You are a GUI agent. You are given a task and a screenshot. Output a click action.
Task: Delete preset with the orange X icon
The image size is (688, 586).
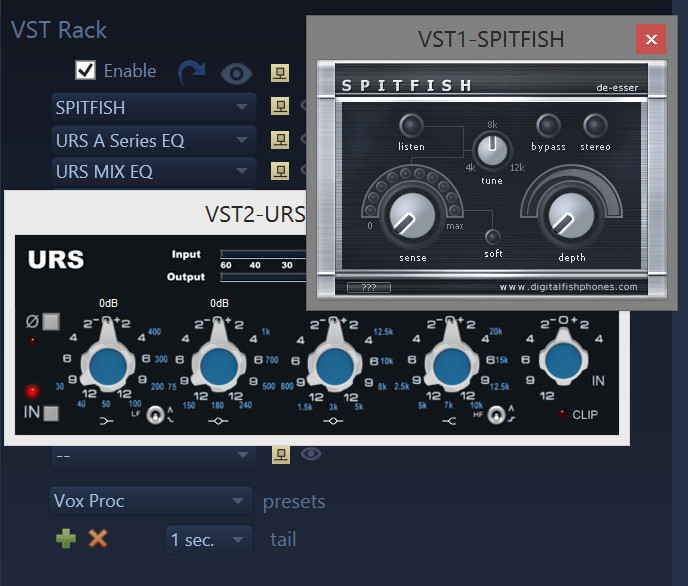[98, 538]
